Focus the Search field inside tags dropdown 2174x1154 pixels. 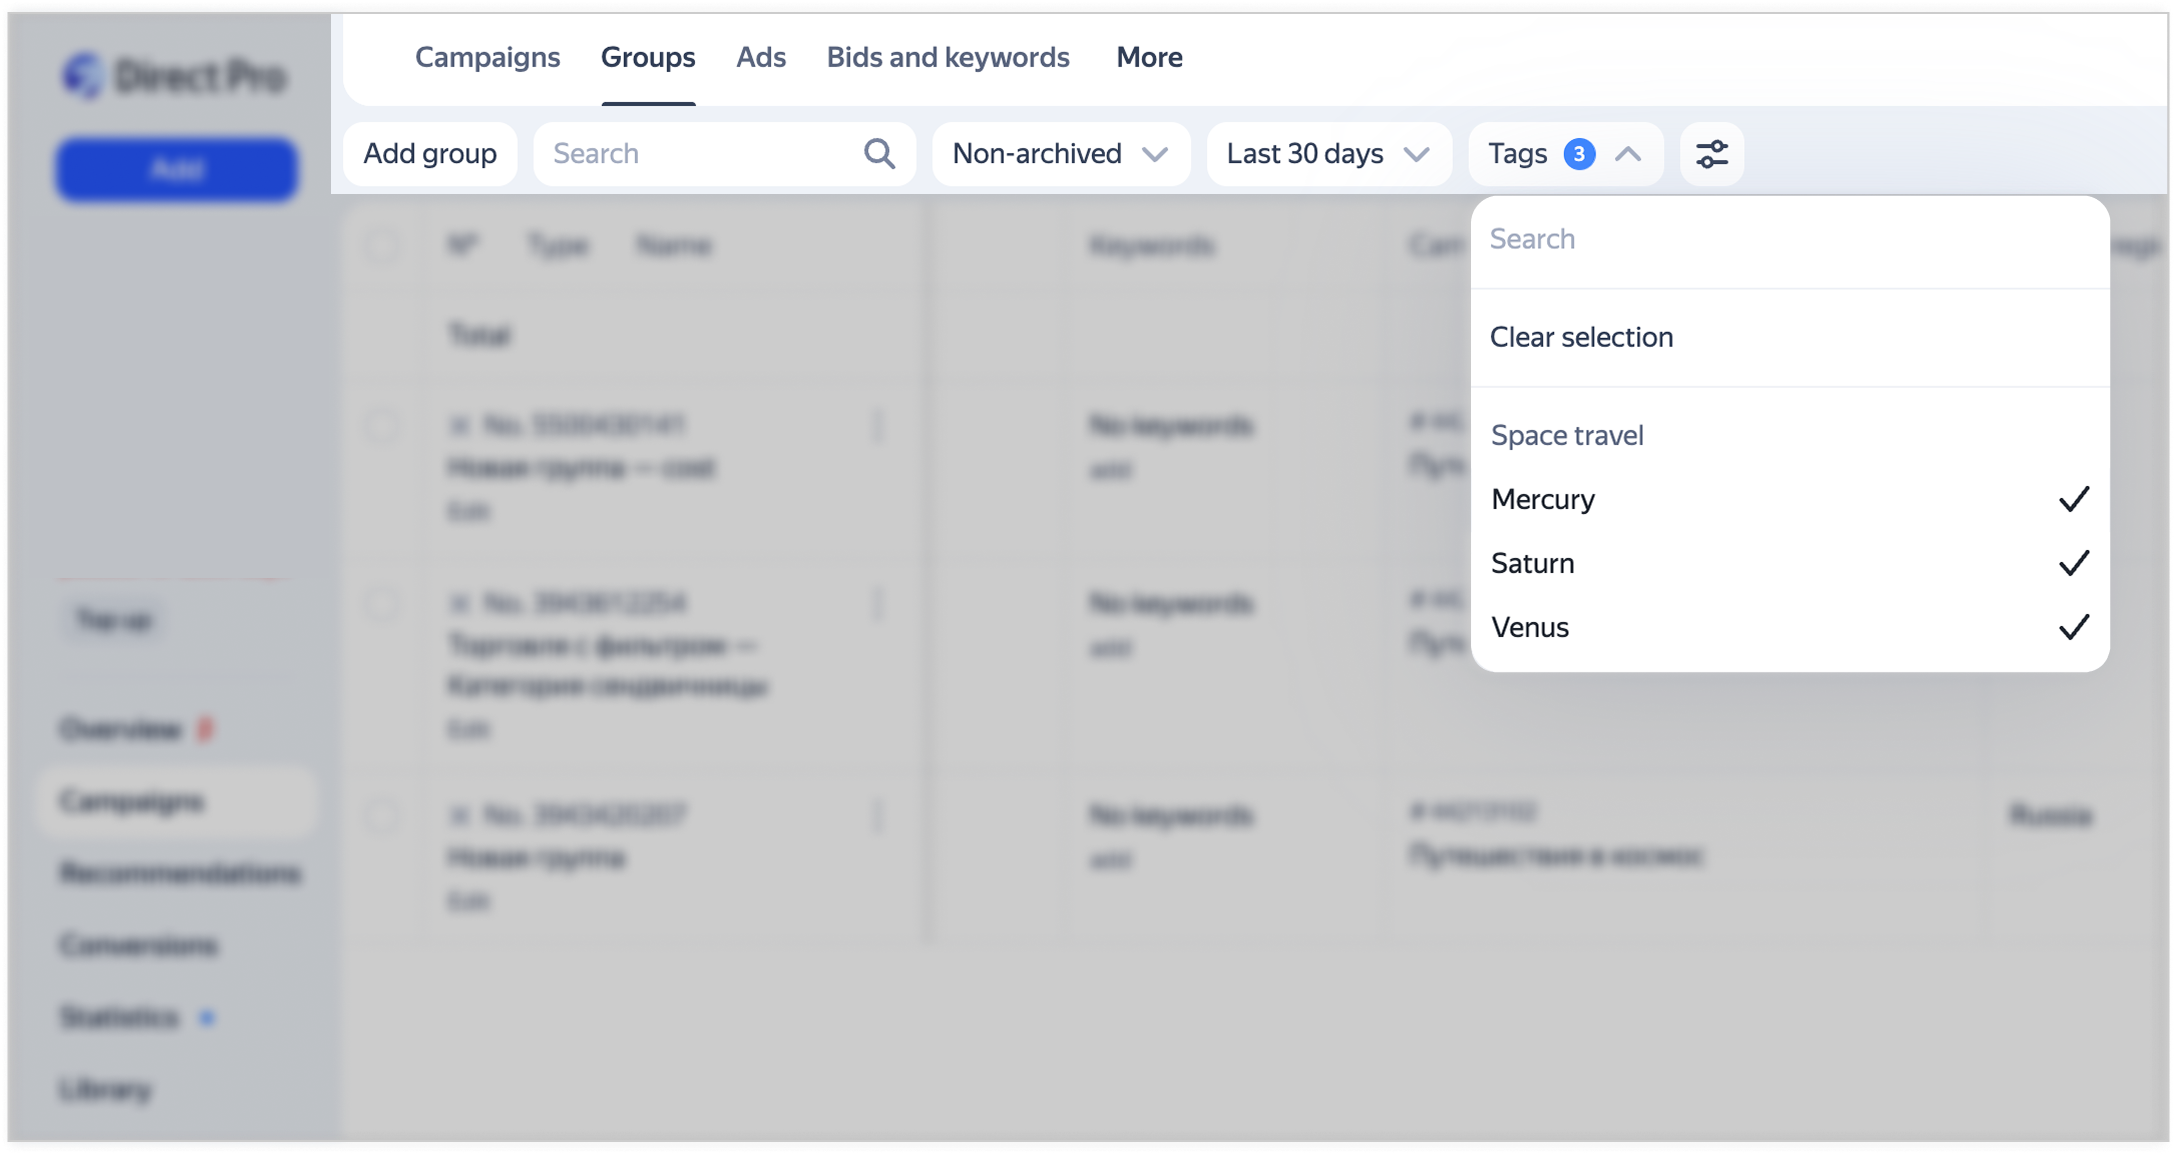click(1790, 239)
